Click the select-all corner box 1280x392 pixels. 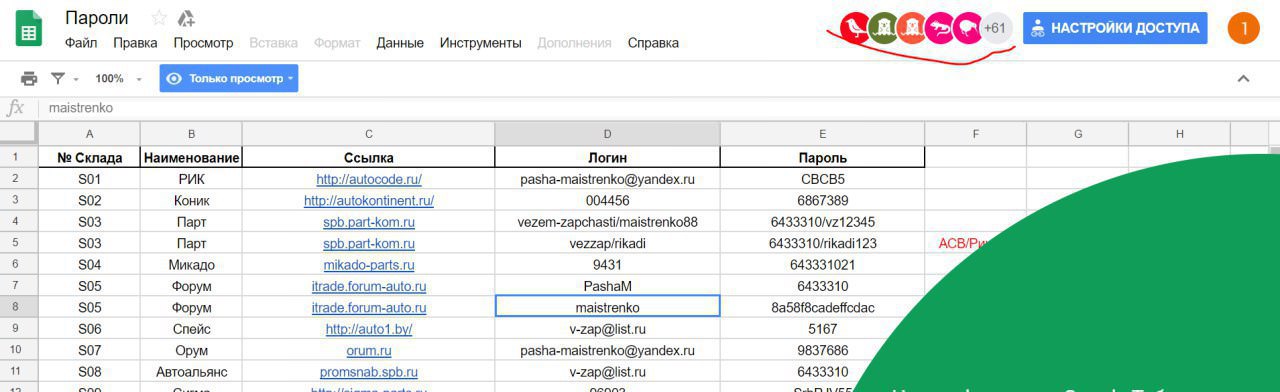coord(18,134)
